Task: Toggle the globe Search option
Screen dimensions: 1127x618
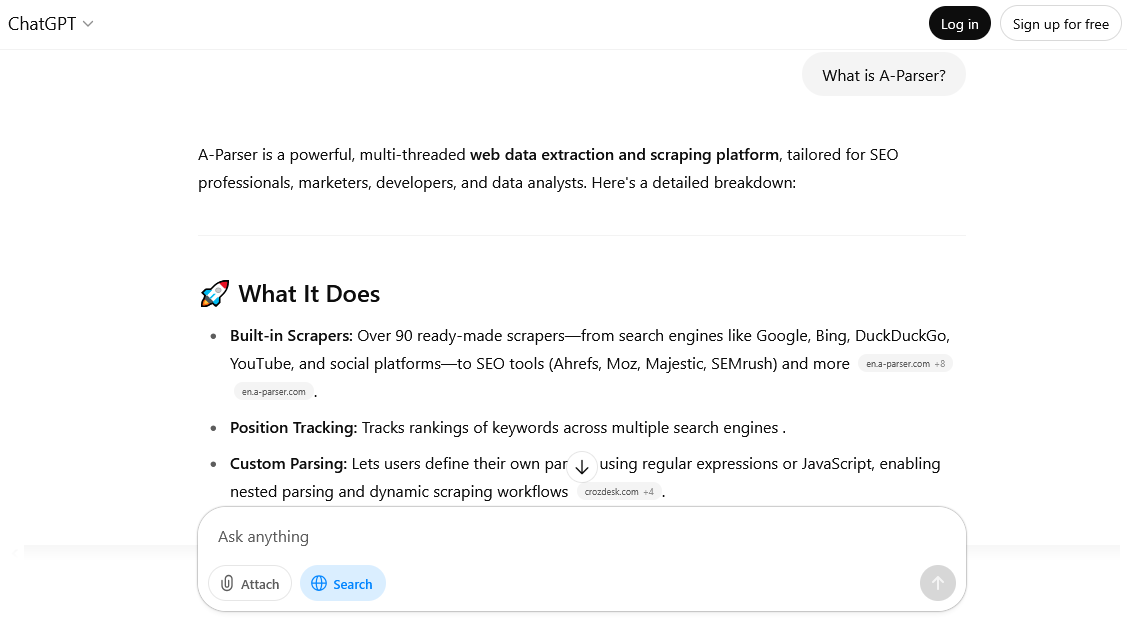Action: pyautogui.click(x=342, y=584)
